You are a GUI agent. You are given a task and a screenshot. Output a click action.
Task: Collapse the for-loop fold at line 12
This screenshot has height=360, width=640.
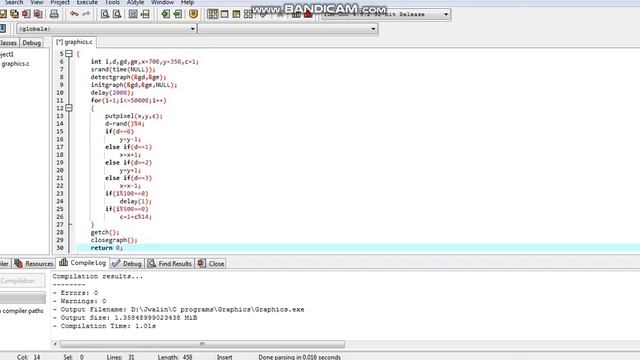(x=69, y=108)
